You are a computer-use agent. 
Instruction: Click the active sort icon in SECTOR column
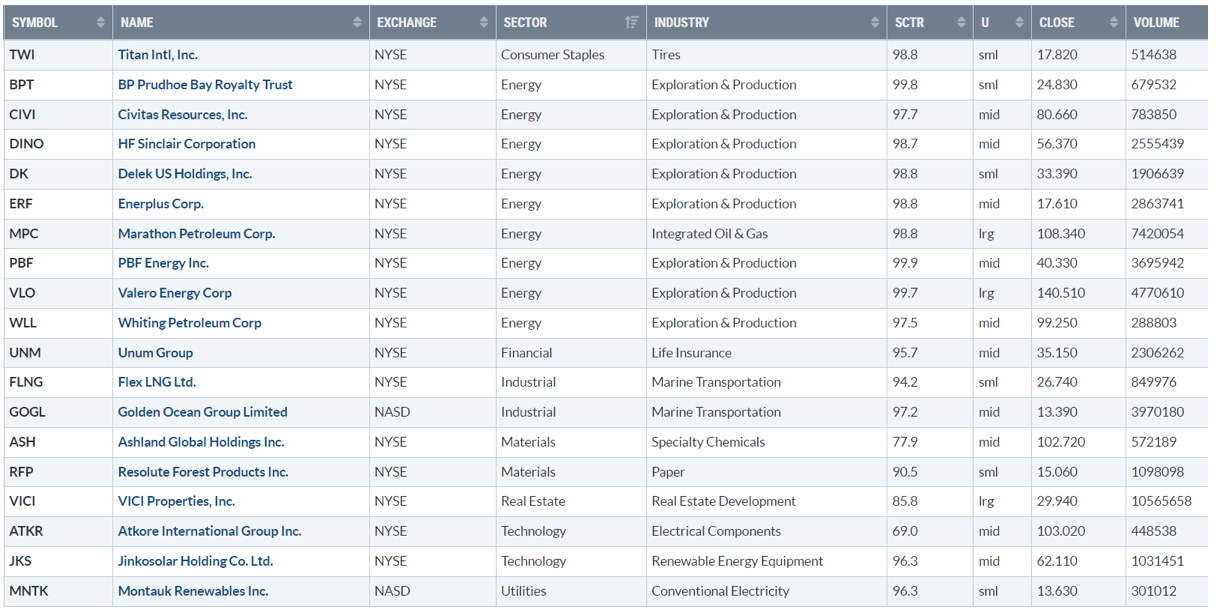[631, 23]
